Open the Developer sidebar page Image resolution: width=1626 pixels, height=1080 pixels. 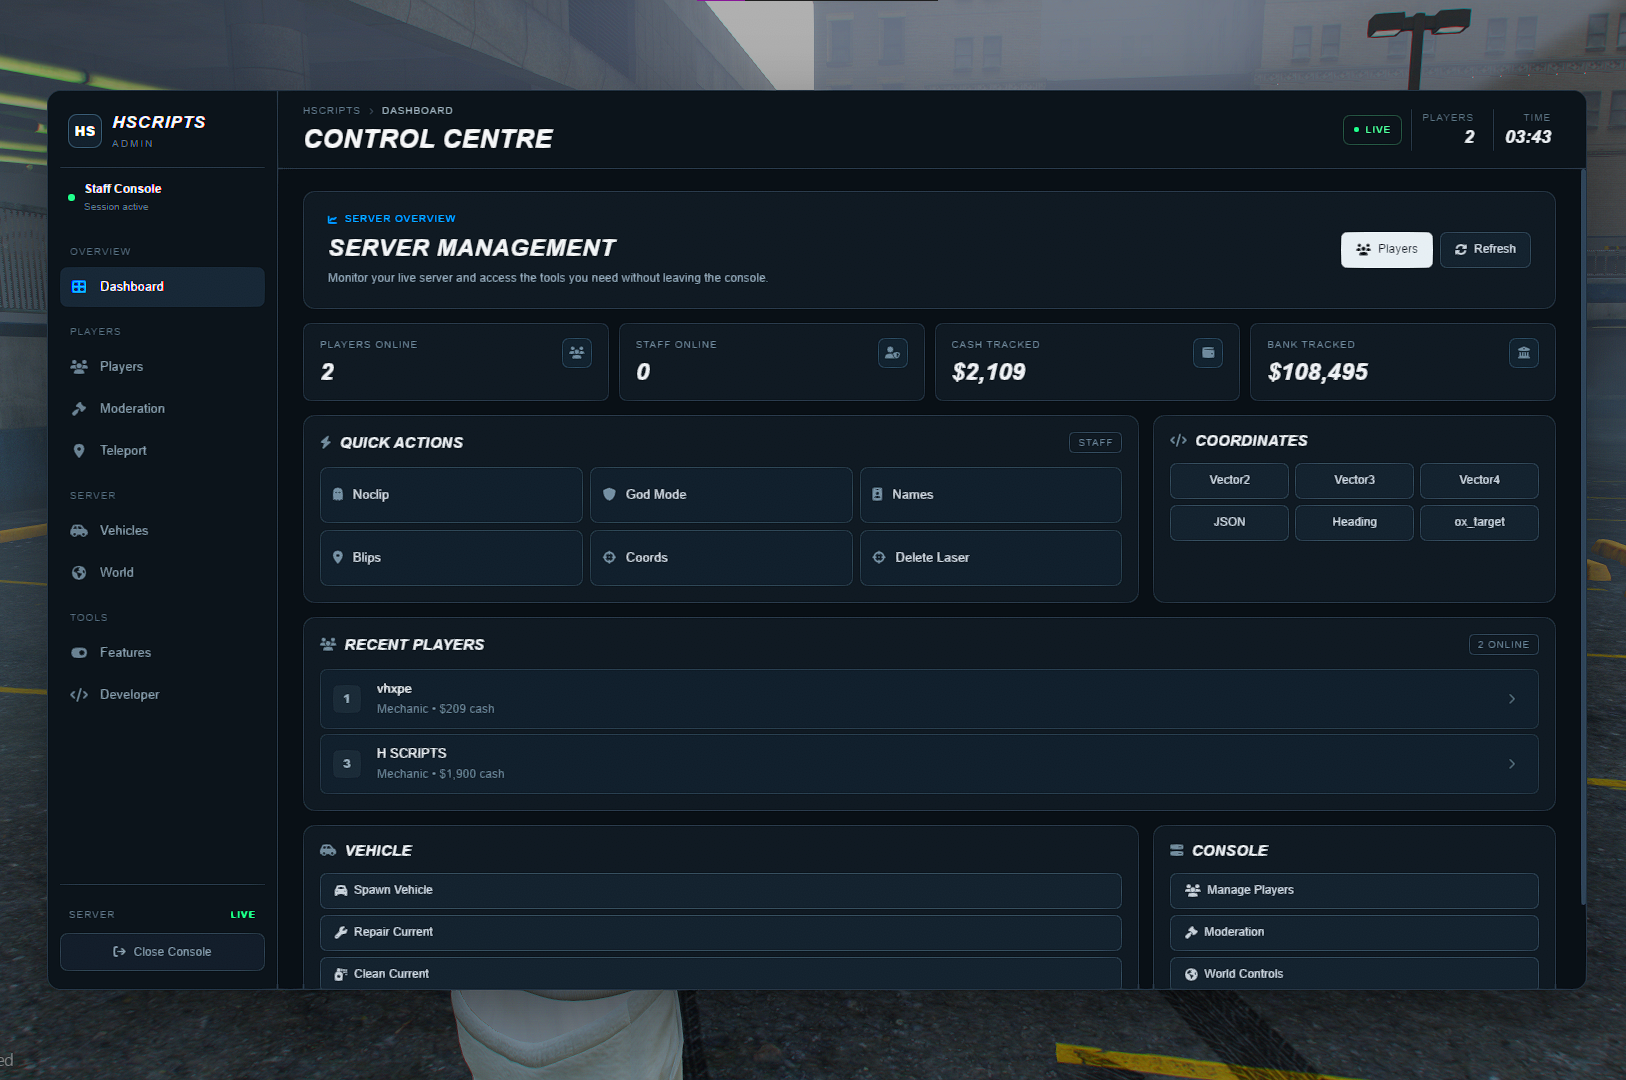click(162, 695)
